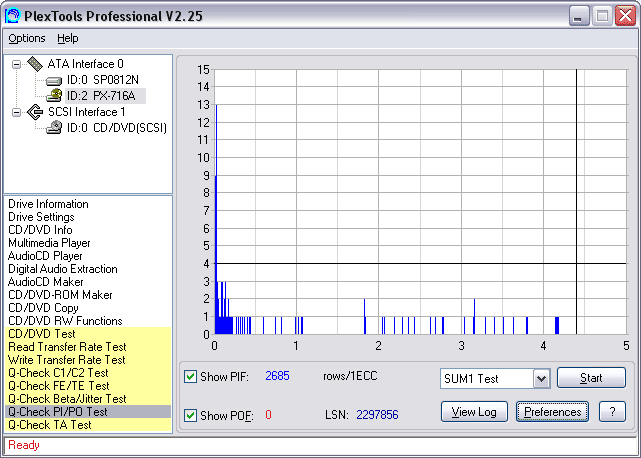
Task: Open Drive Information
Action: pos(48,204)
